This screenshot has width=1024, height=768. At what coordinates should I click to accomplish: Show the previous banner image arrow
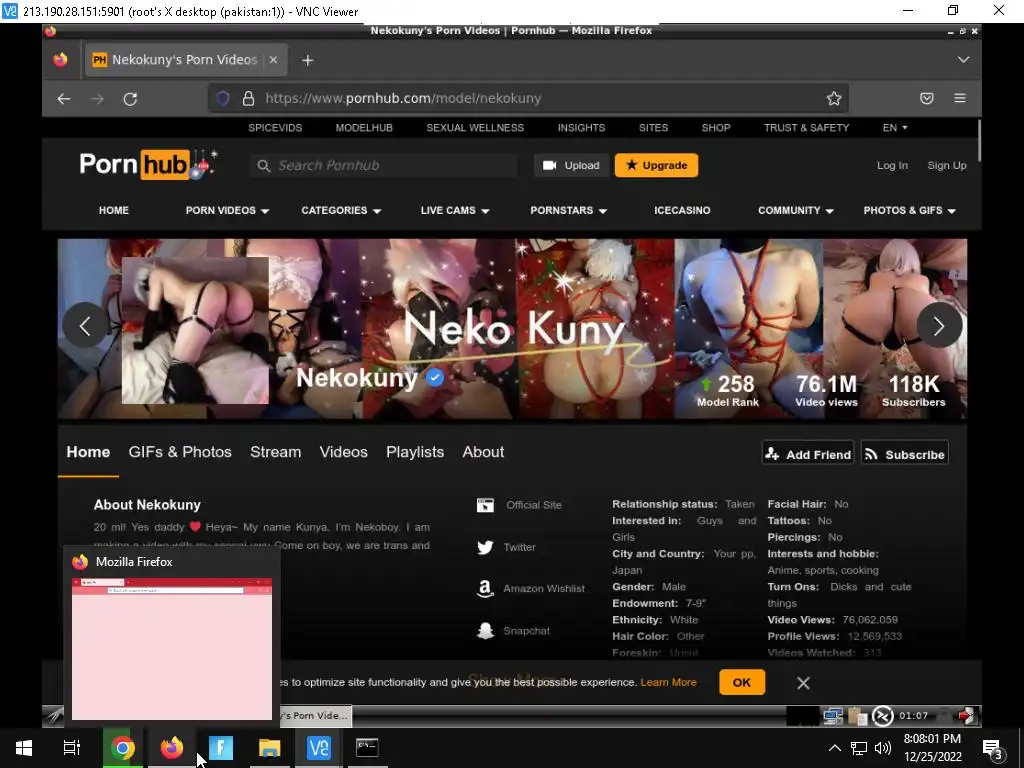pos(85,325)
